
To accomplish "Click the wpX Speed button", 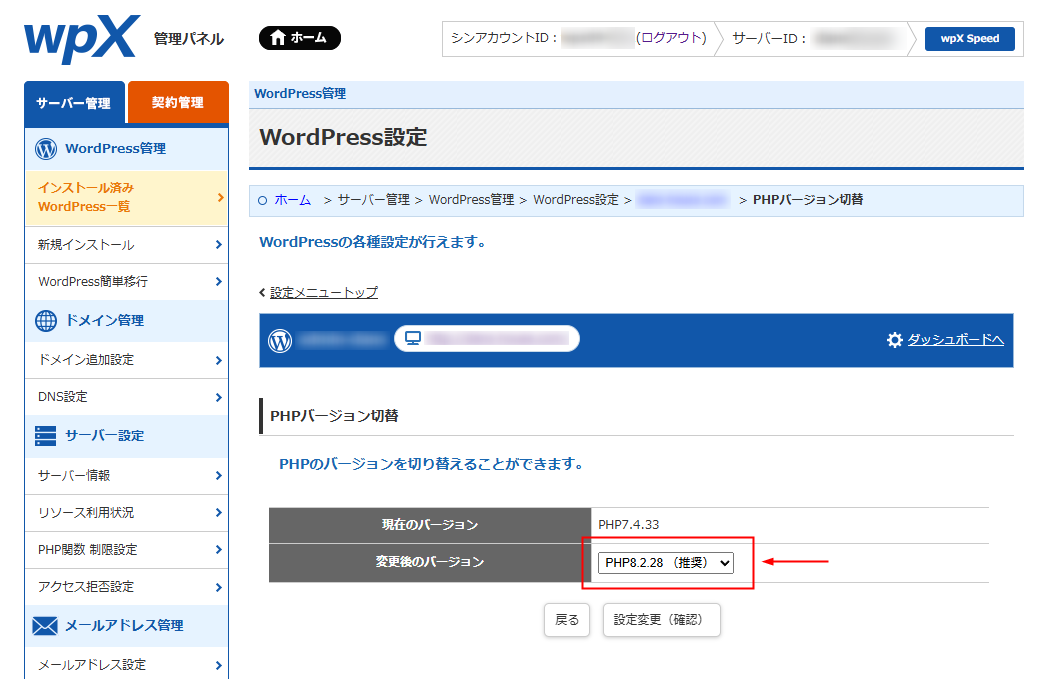I will (969, 39).
